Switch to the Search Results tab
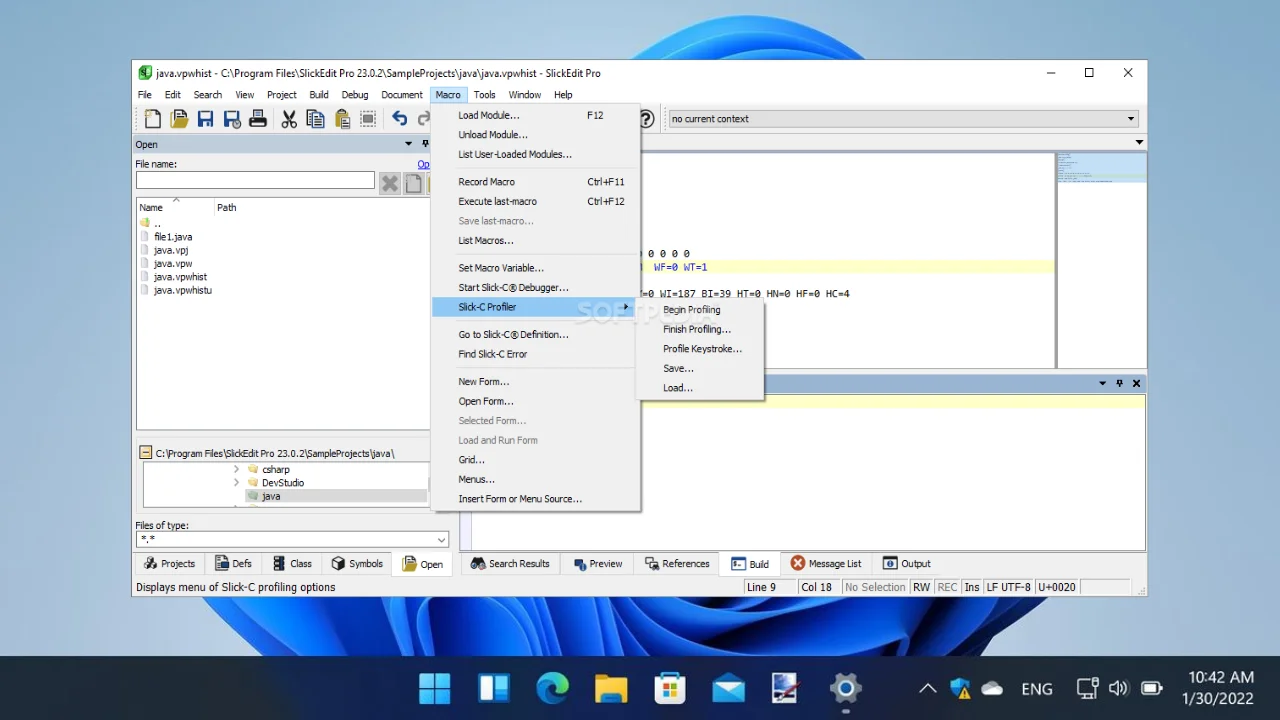 point(510,564)
